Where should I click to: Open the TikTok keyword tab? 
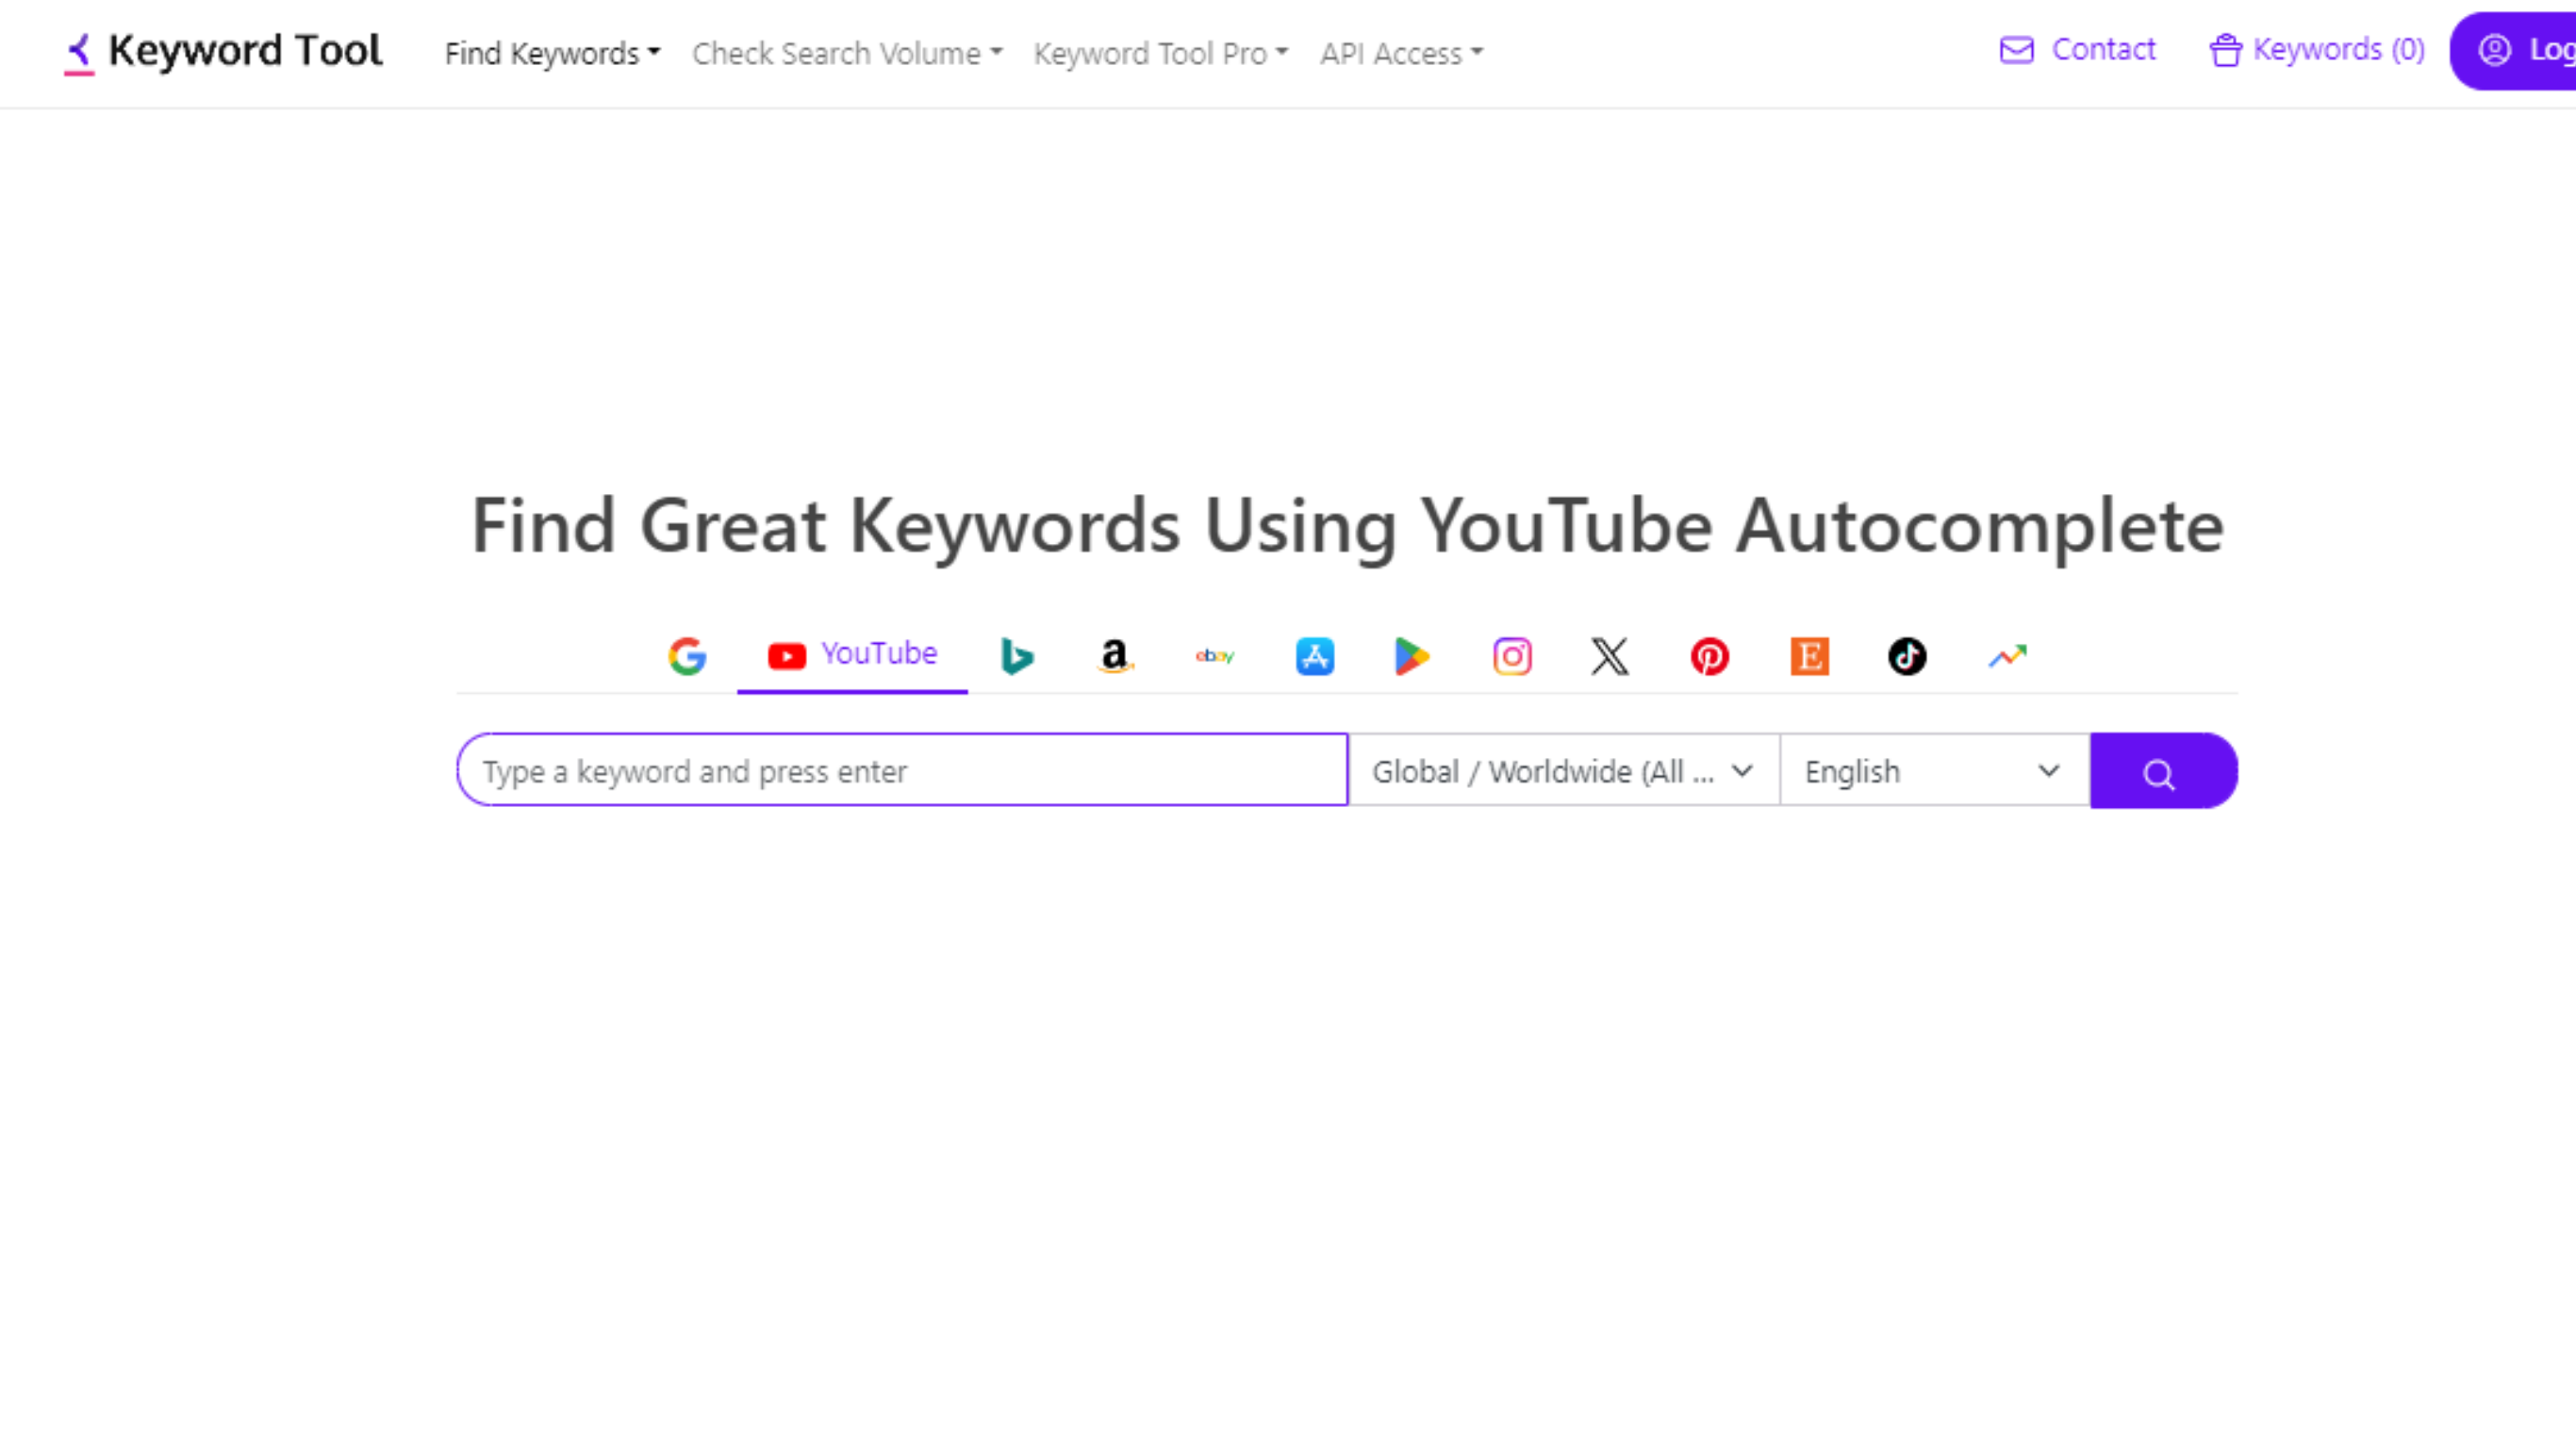[1906, 656]
